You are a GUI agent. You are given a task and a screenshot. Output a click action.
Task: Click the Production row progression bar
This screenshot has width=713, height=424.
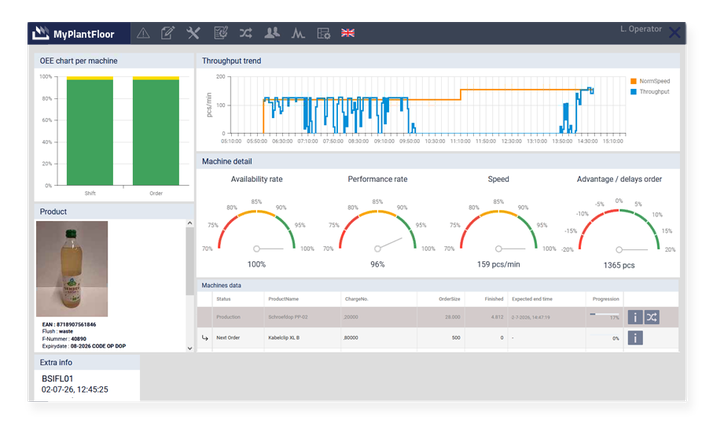pyautogui.click(x=604, y=314)
